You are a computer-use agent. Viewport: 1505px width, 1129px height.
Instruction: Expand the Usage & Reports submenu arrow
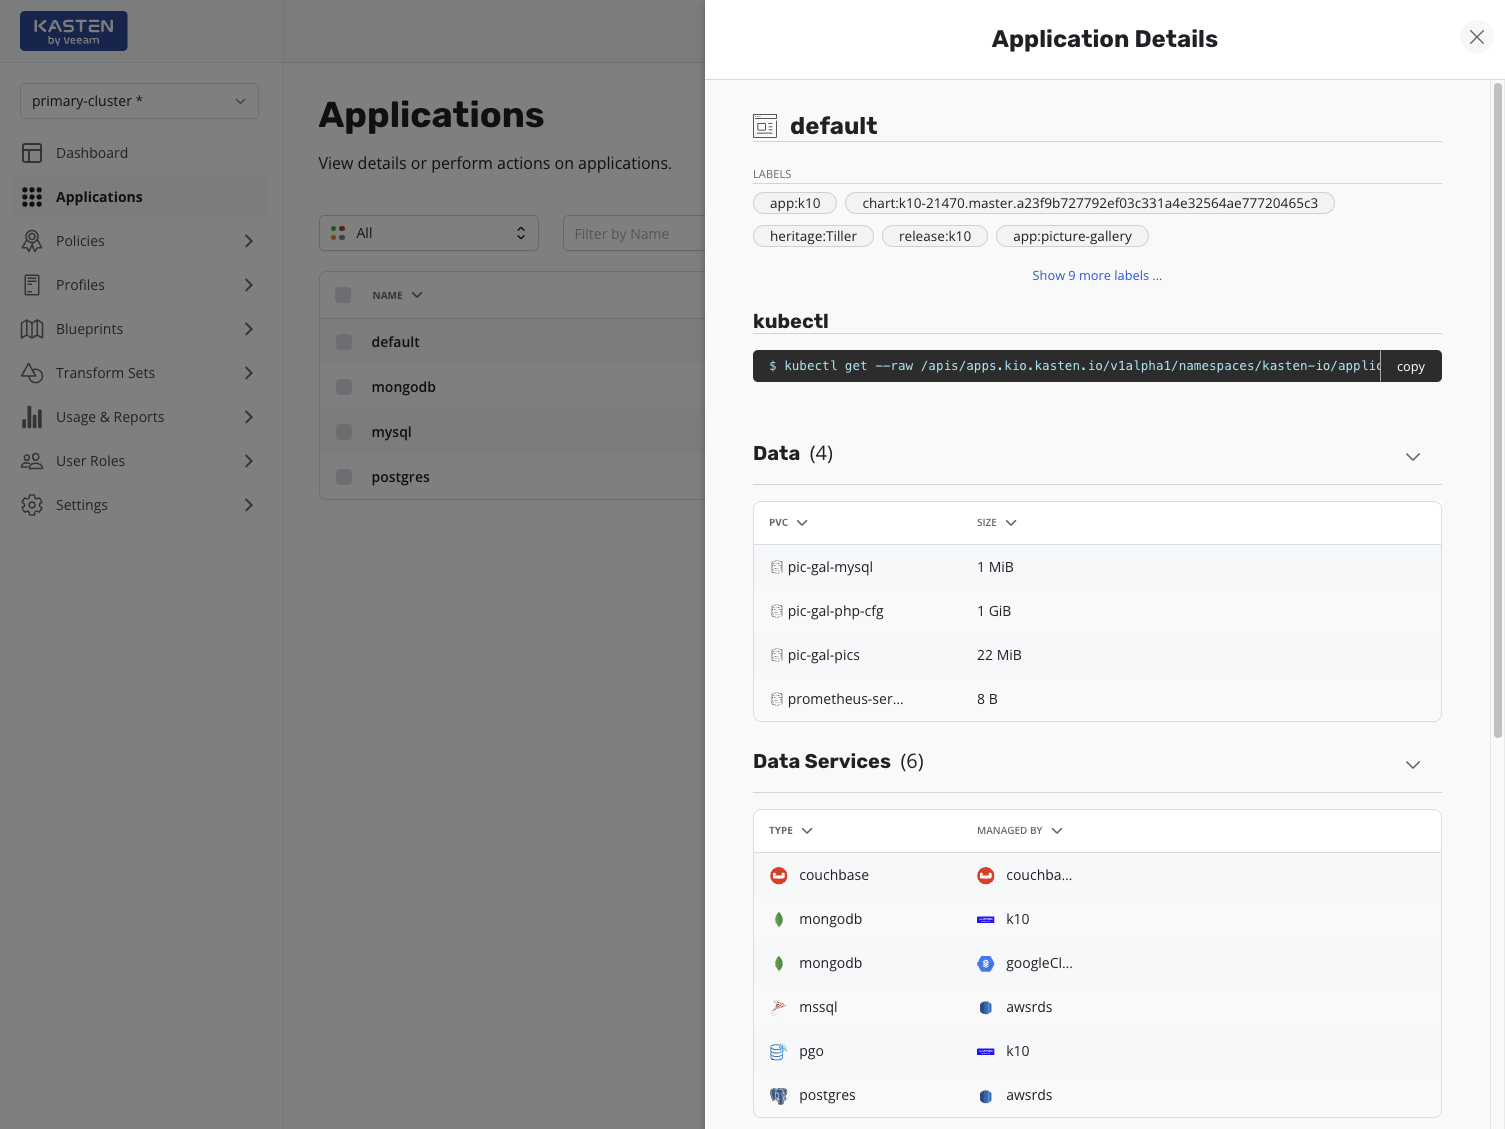point(249,417)
